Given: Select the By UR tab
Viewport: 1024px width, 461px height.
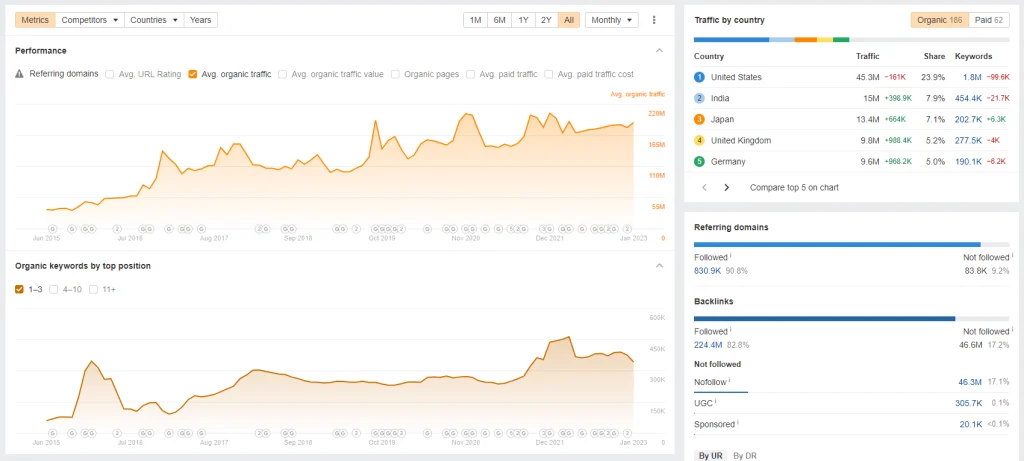Looking at the screenshot, I should [710, 456].
